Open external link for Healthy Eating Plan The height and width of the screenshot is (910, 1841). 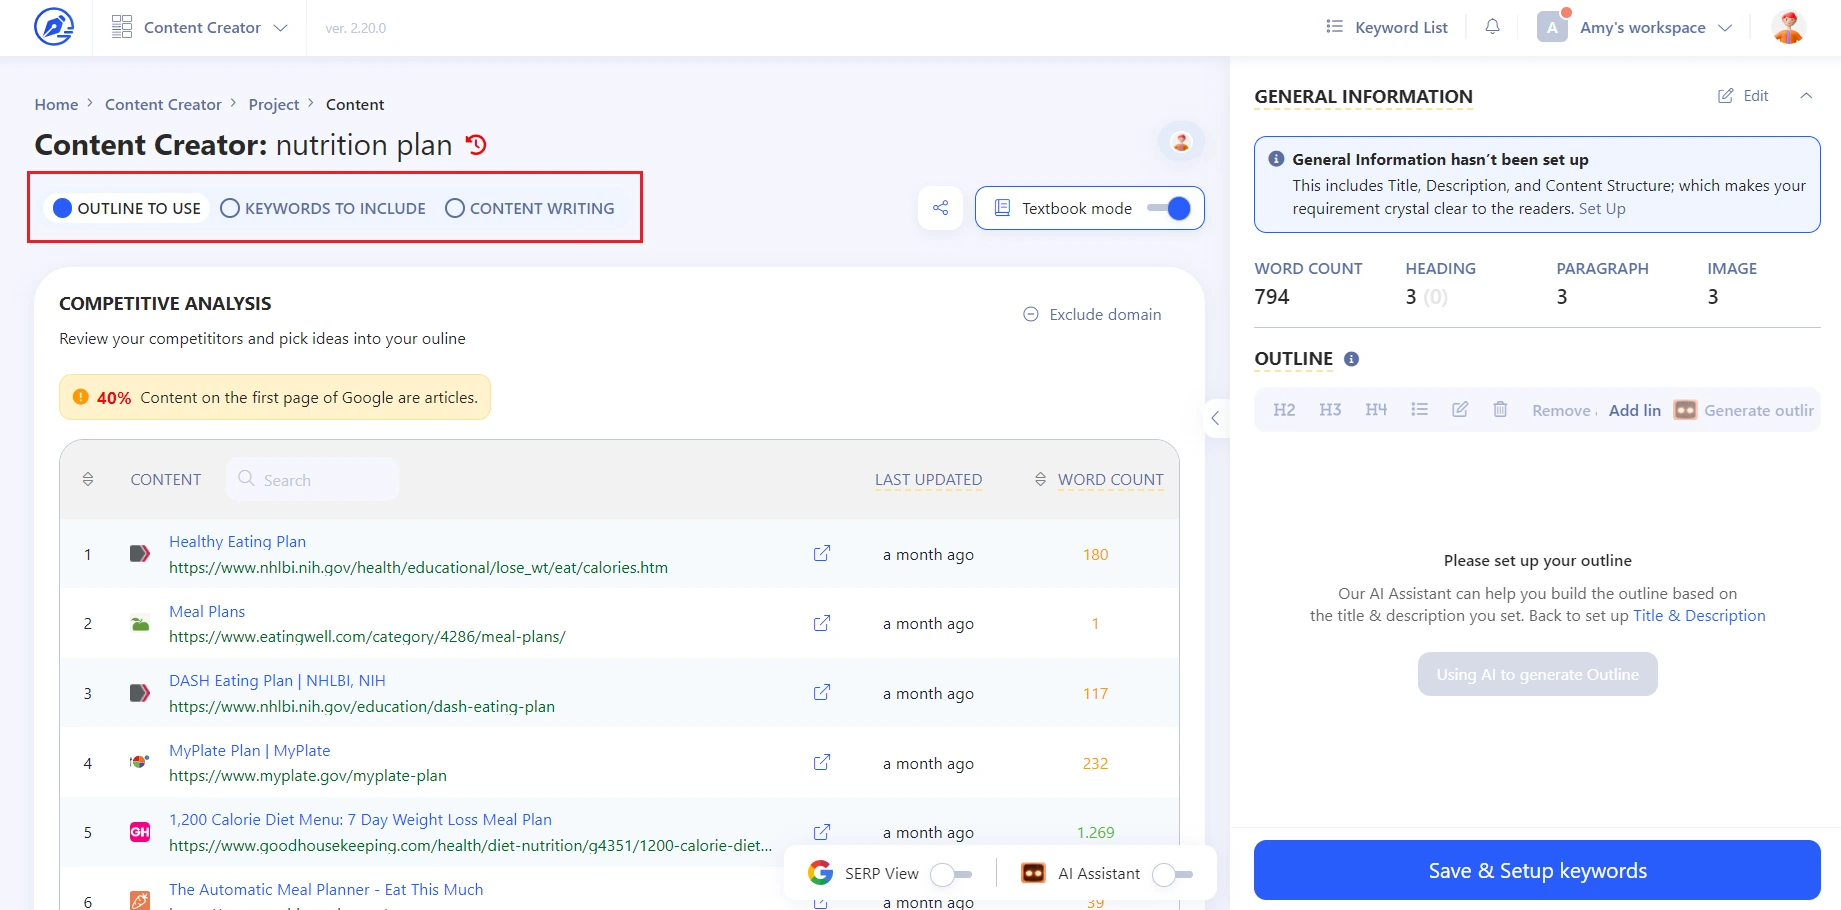(822, 554)
